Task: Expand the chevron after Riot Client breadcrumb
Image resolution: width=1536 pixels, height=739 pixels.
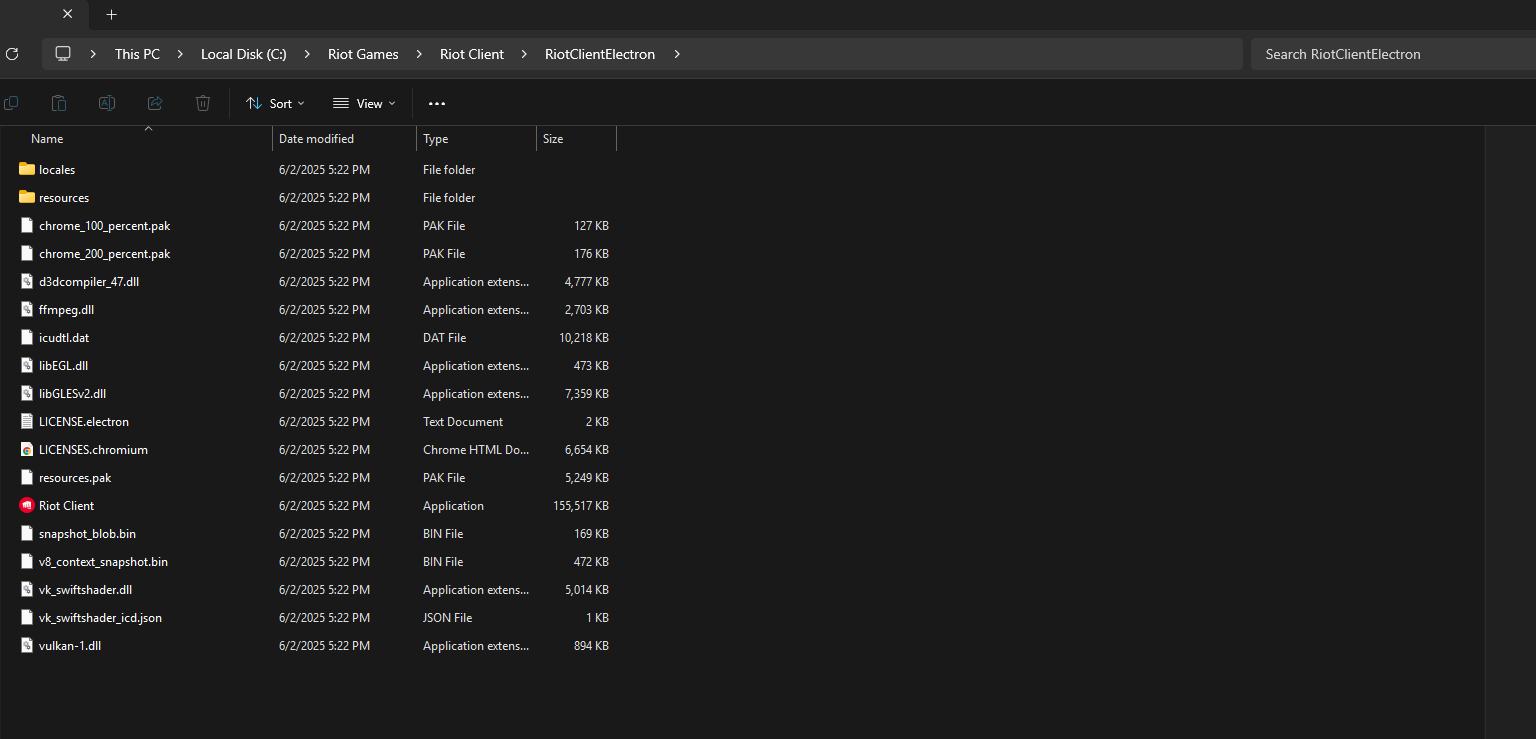Action: tap(524, 54)
